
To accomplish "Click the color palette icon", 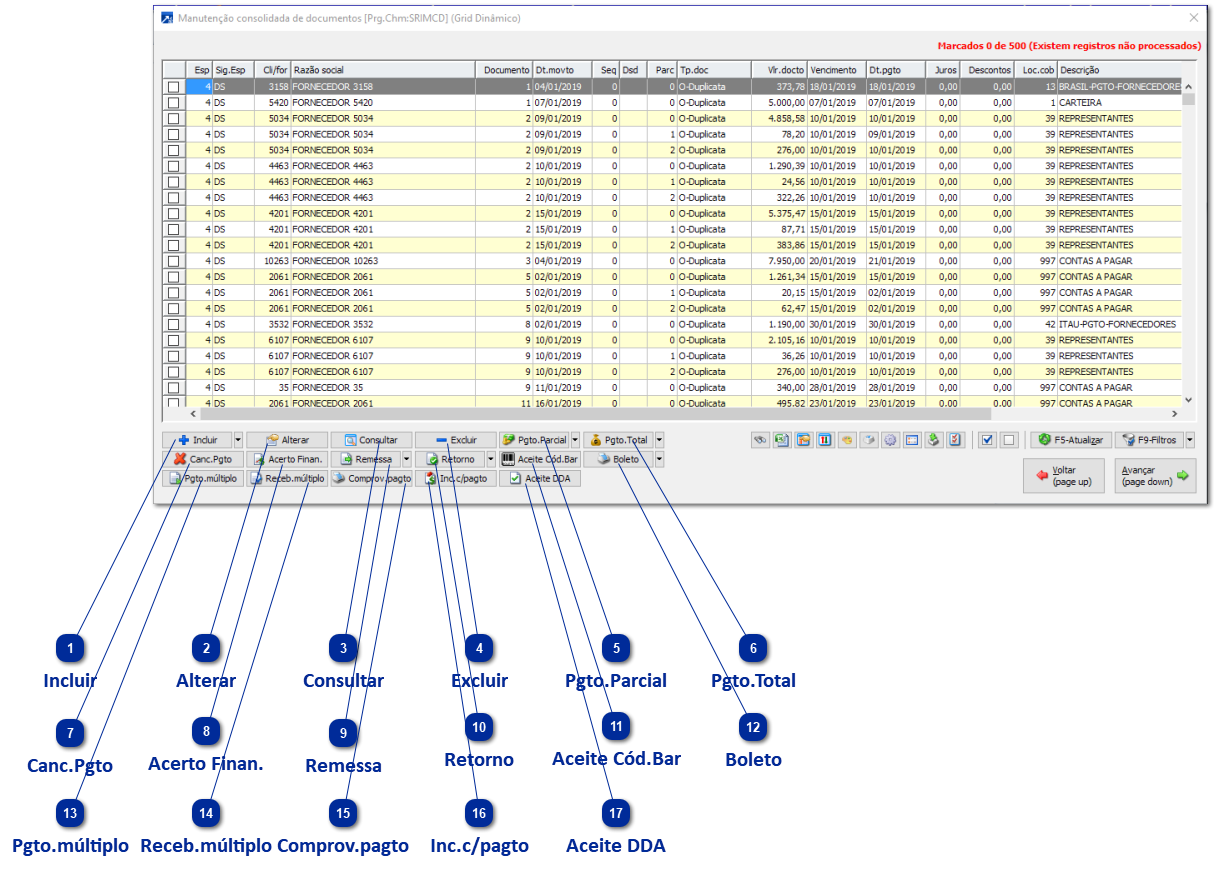I will (x=849, y=440).
